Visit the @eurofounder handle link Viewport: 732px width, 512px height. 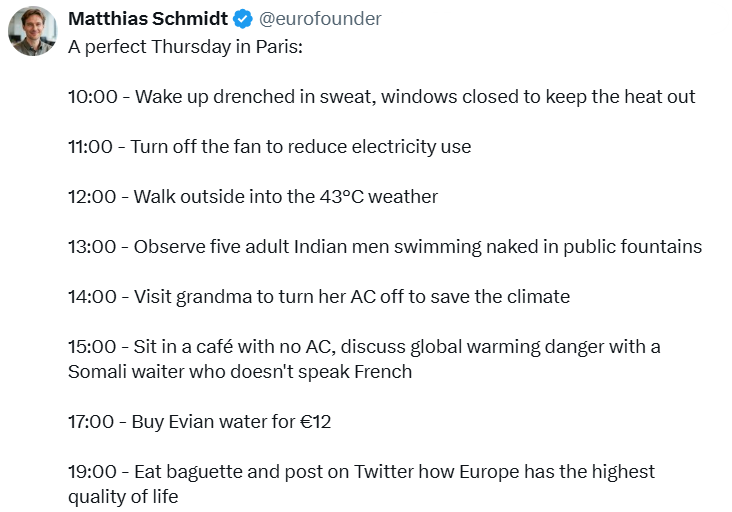(320, 19)
